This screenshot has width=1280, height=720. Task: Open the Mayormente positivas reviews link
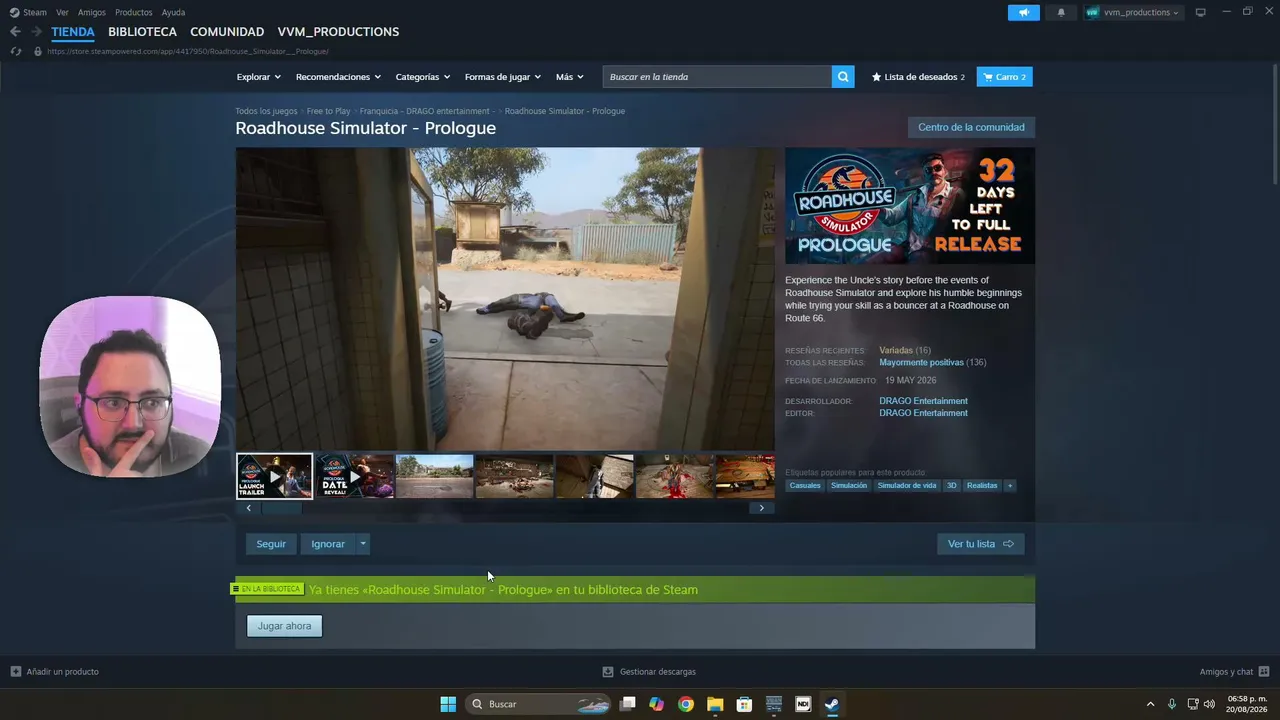[921, 362]
